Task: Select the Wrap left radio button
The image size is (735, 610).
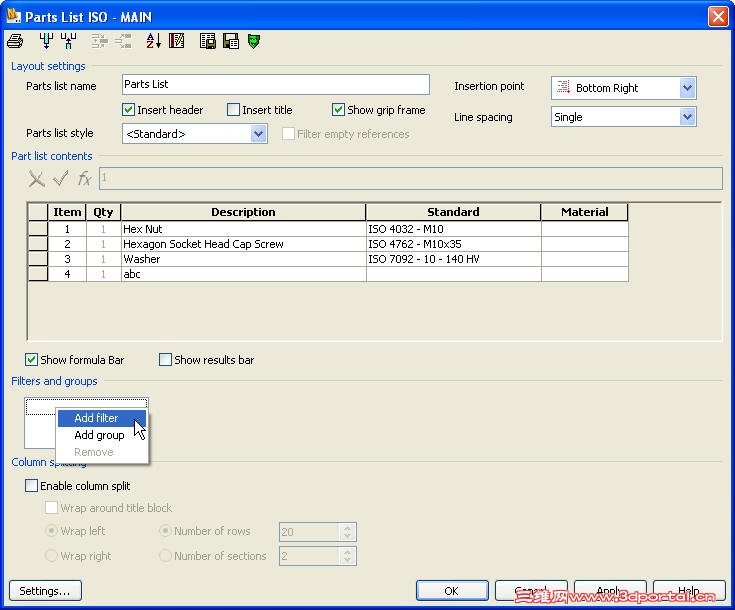Action: coord(51,531)
